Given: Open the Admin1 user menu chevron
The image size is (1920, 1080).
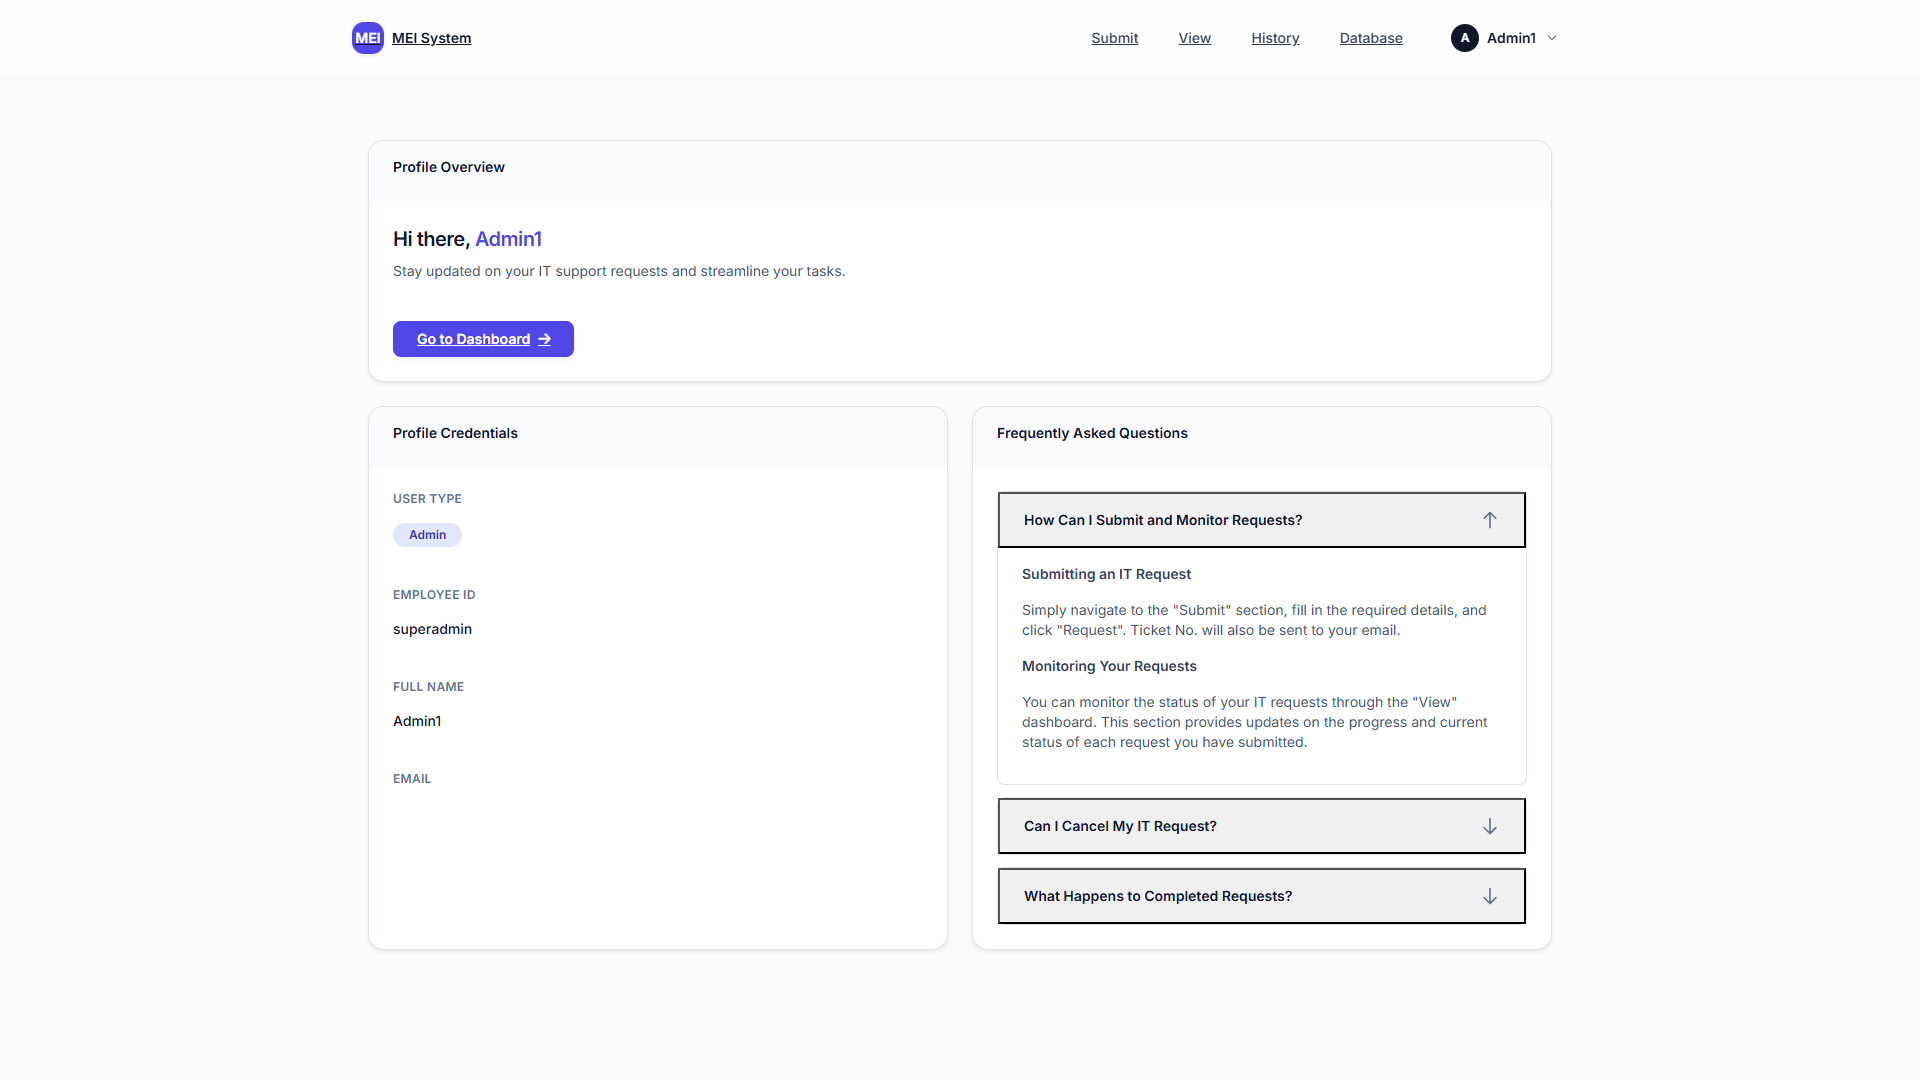Looking at the screenshot, I should pos(1552,38).
